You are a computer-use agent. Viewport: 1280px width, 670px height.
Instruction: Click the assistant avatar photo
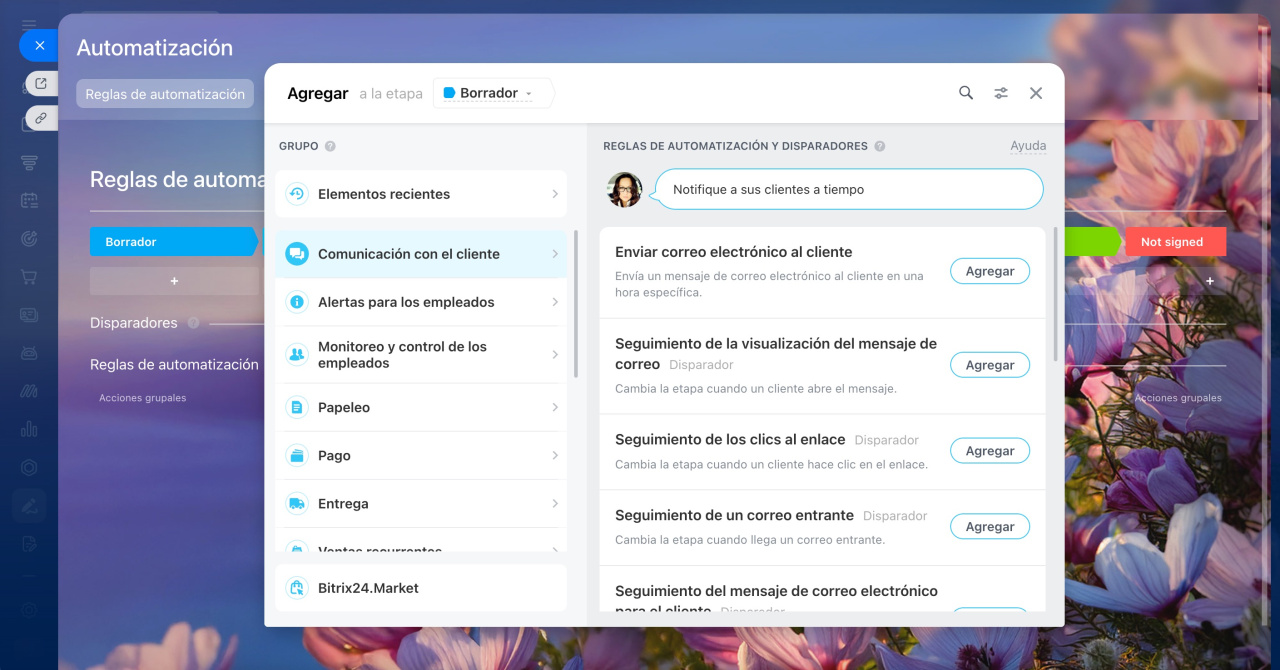click(x=625, y=189)
